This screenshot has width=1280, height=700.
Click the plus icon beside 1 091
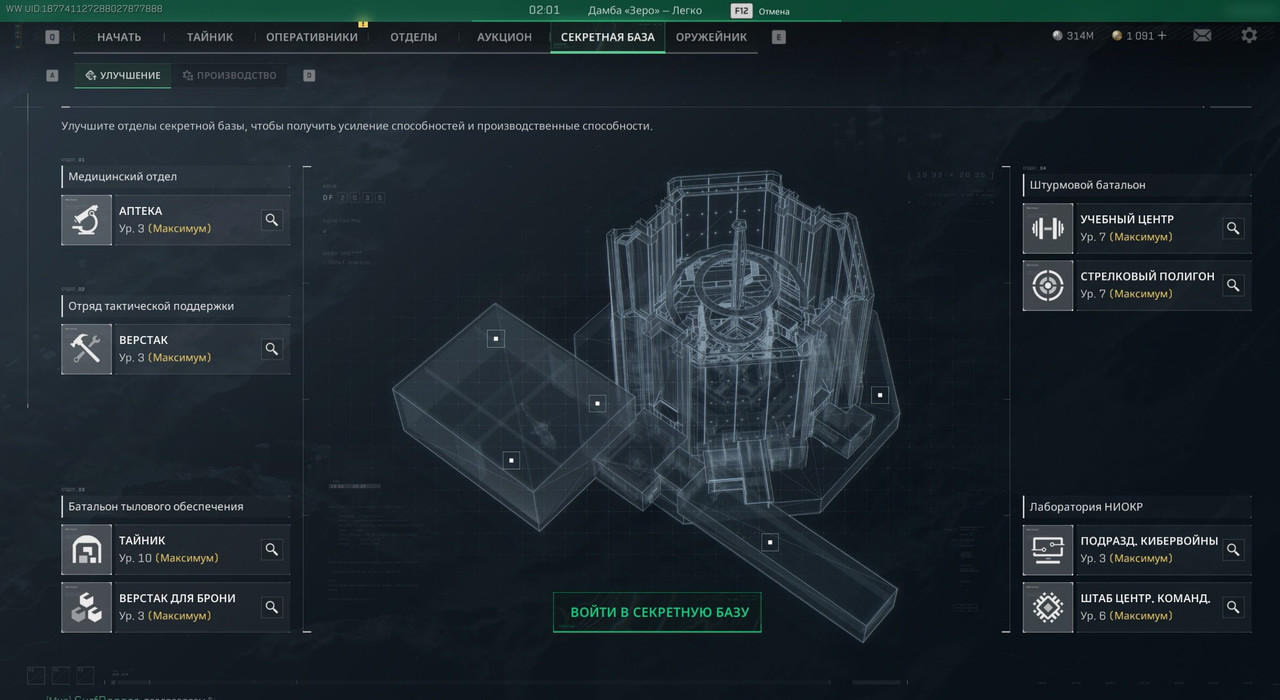click(1162, 36)
